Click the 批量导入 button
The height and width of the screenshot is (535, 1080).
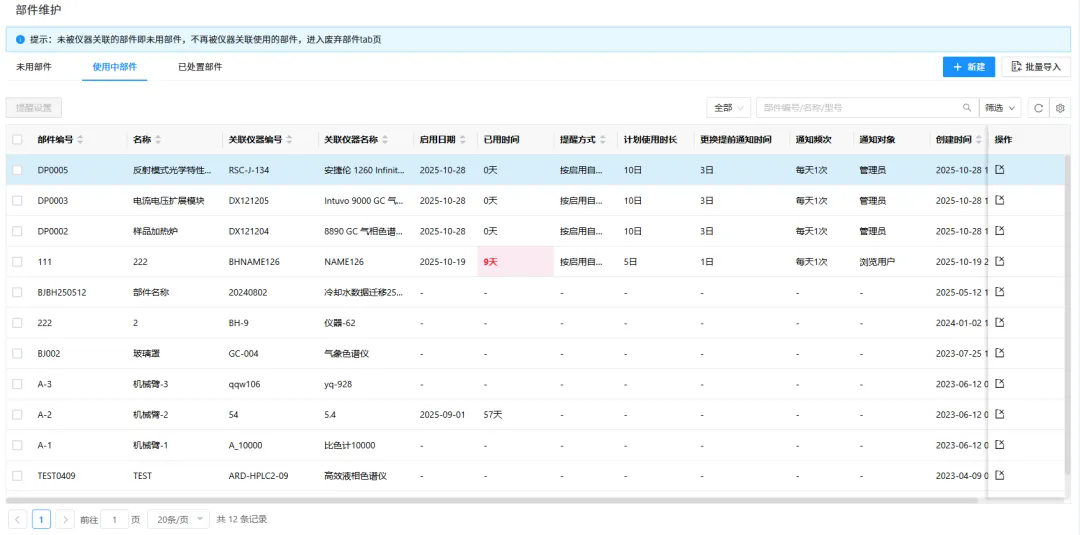[x=1036, y=67]
